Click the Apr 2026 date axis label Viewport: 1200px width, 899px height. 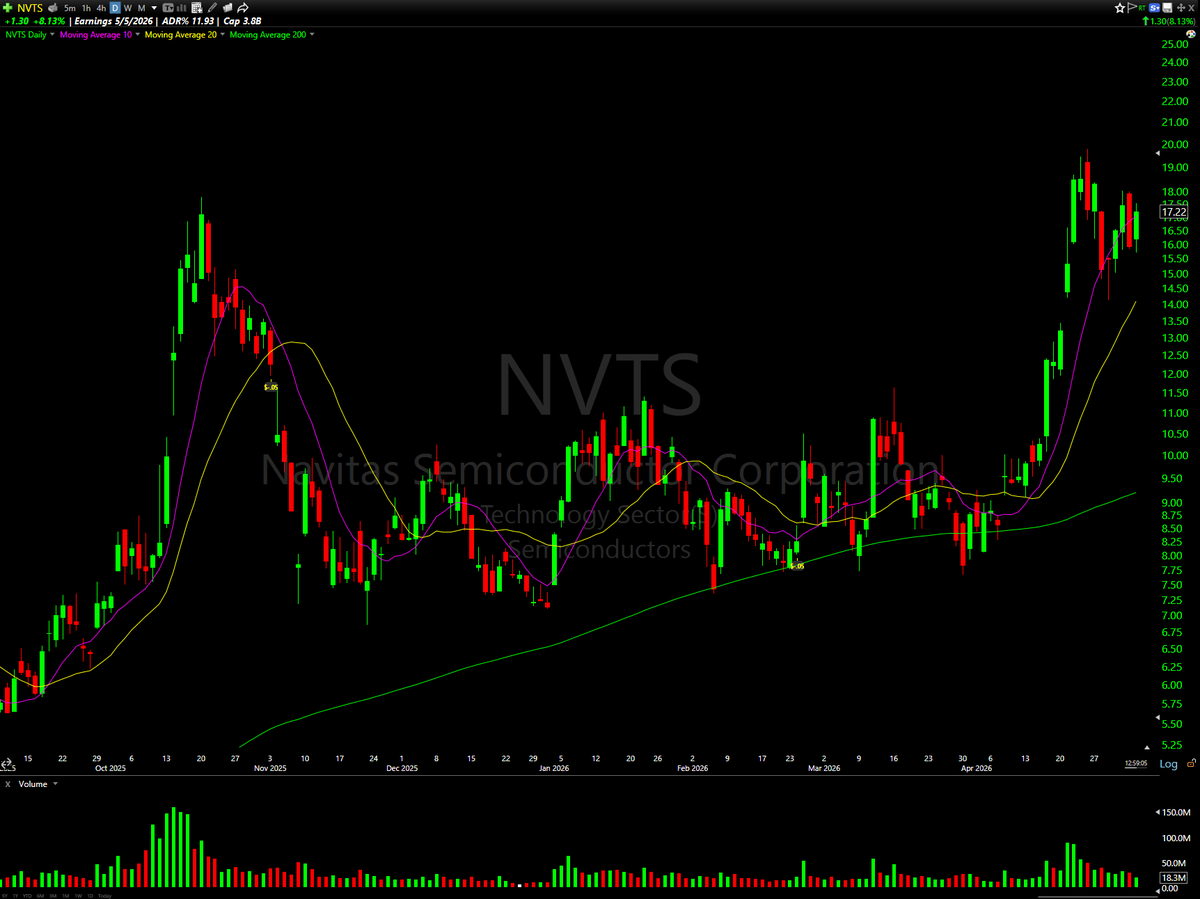976,768
